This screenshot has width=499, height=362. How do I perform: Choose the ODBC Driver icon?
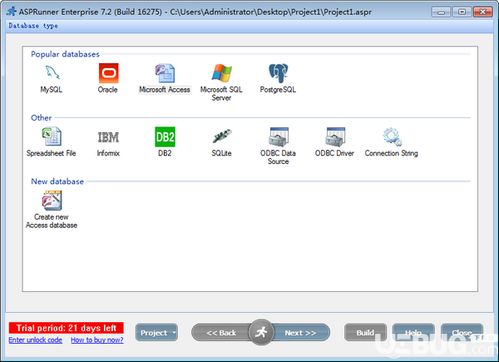(335, 137)
